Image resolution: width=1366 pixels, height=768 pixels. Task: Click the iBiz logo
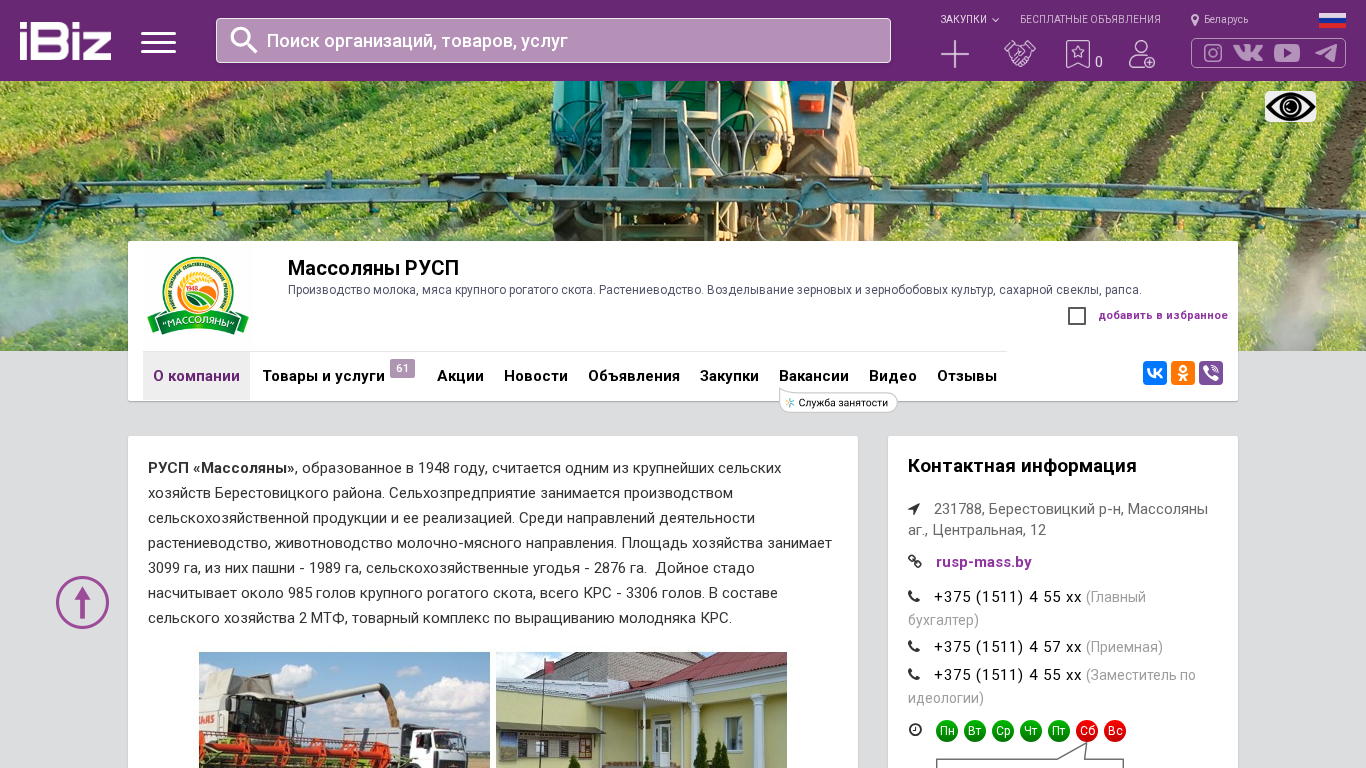[x=65, y=41]
